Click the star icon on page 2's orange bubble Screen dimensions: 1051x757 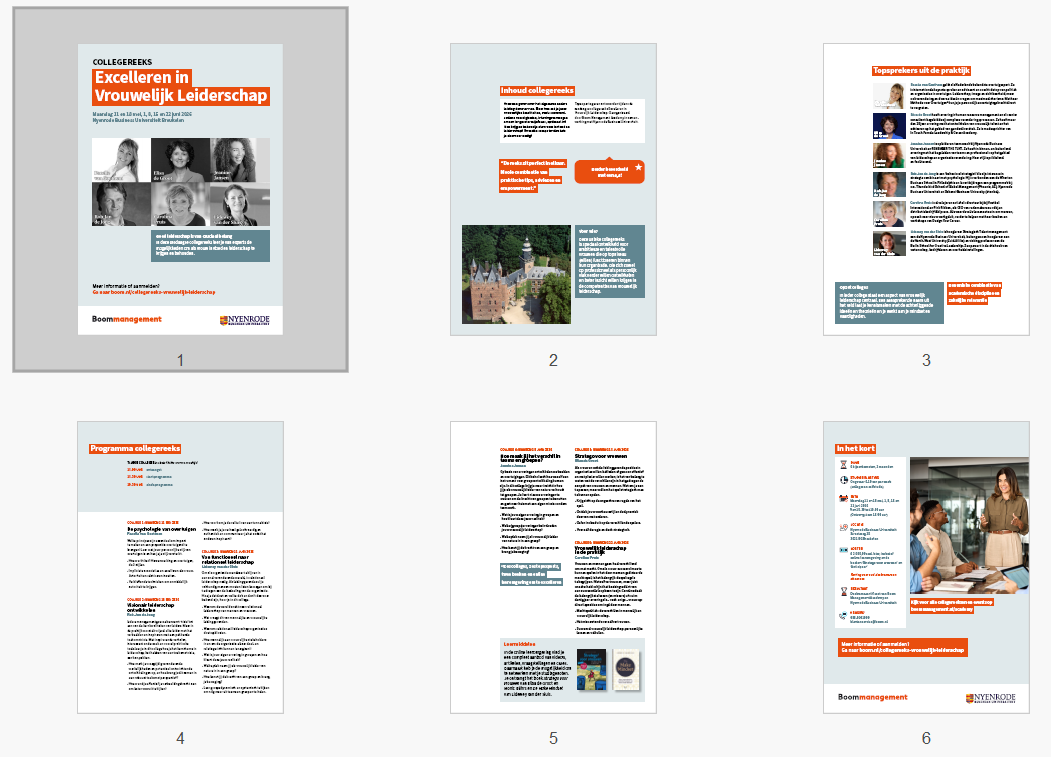pos(638,166)
